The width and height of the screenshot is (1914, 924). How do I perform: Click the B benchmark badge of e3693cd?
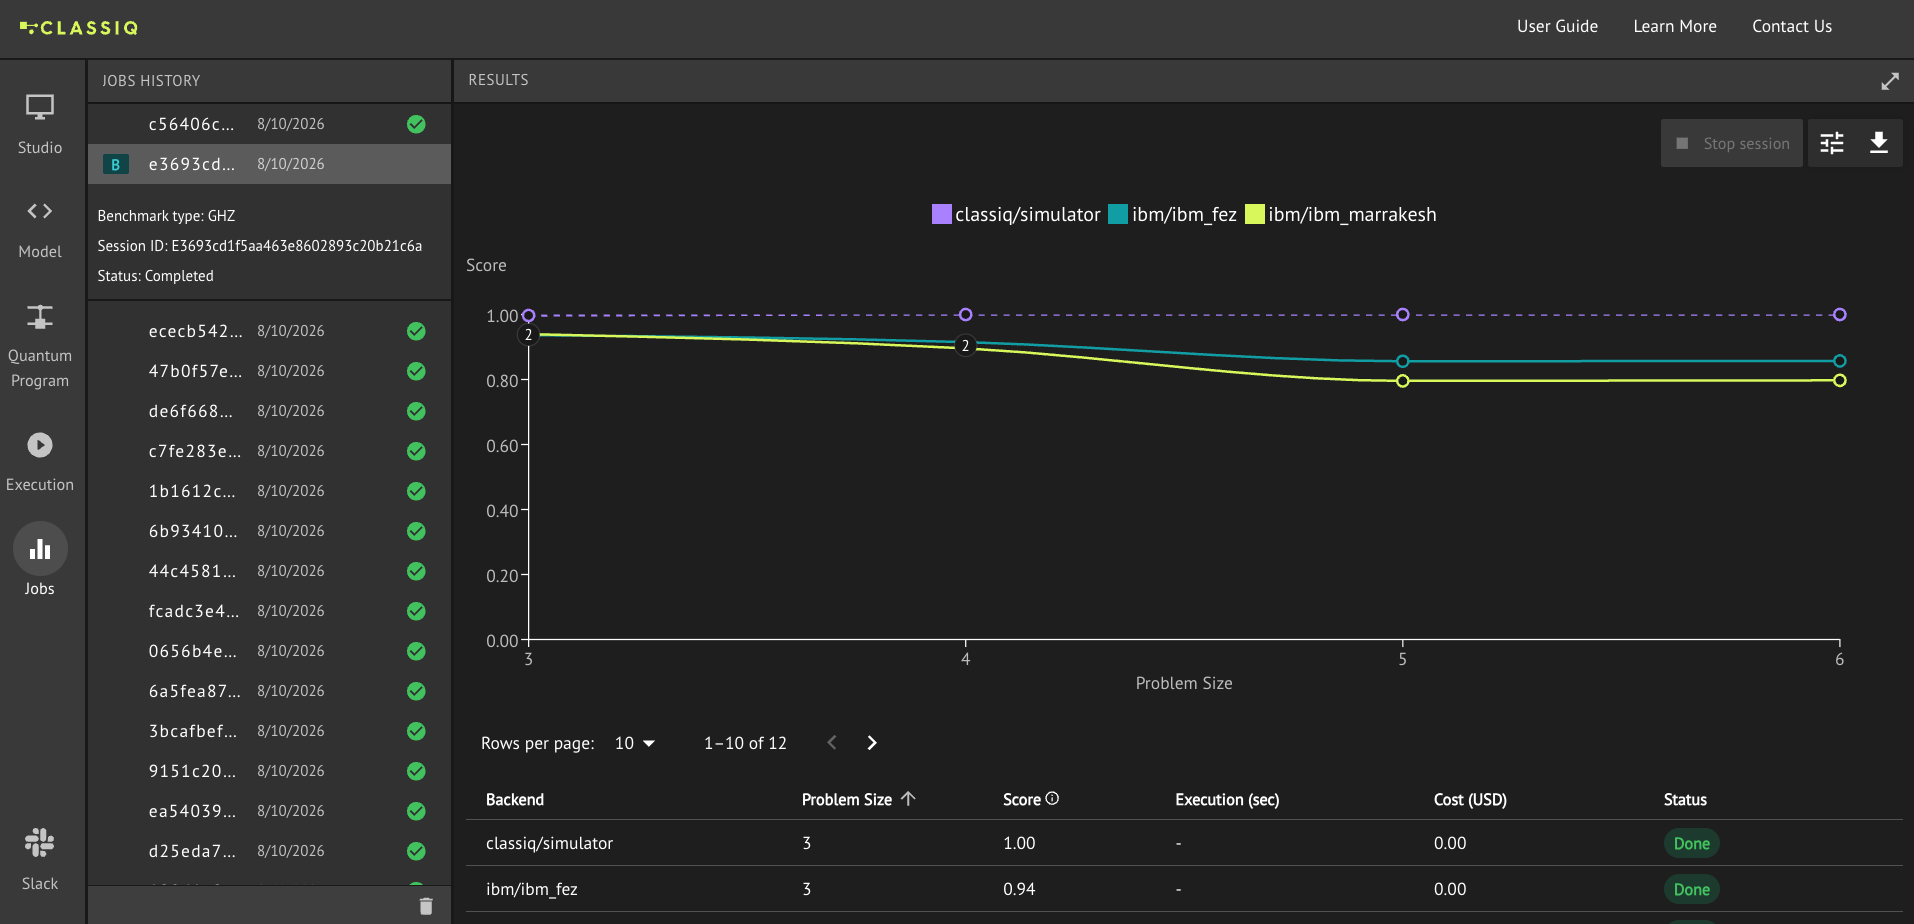click(116, 164)
